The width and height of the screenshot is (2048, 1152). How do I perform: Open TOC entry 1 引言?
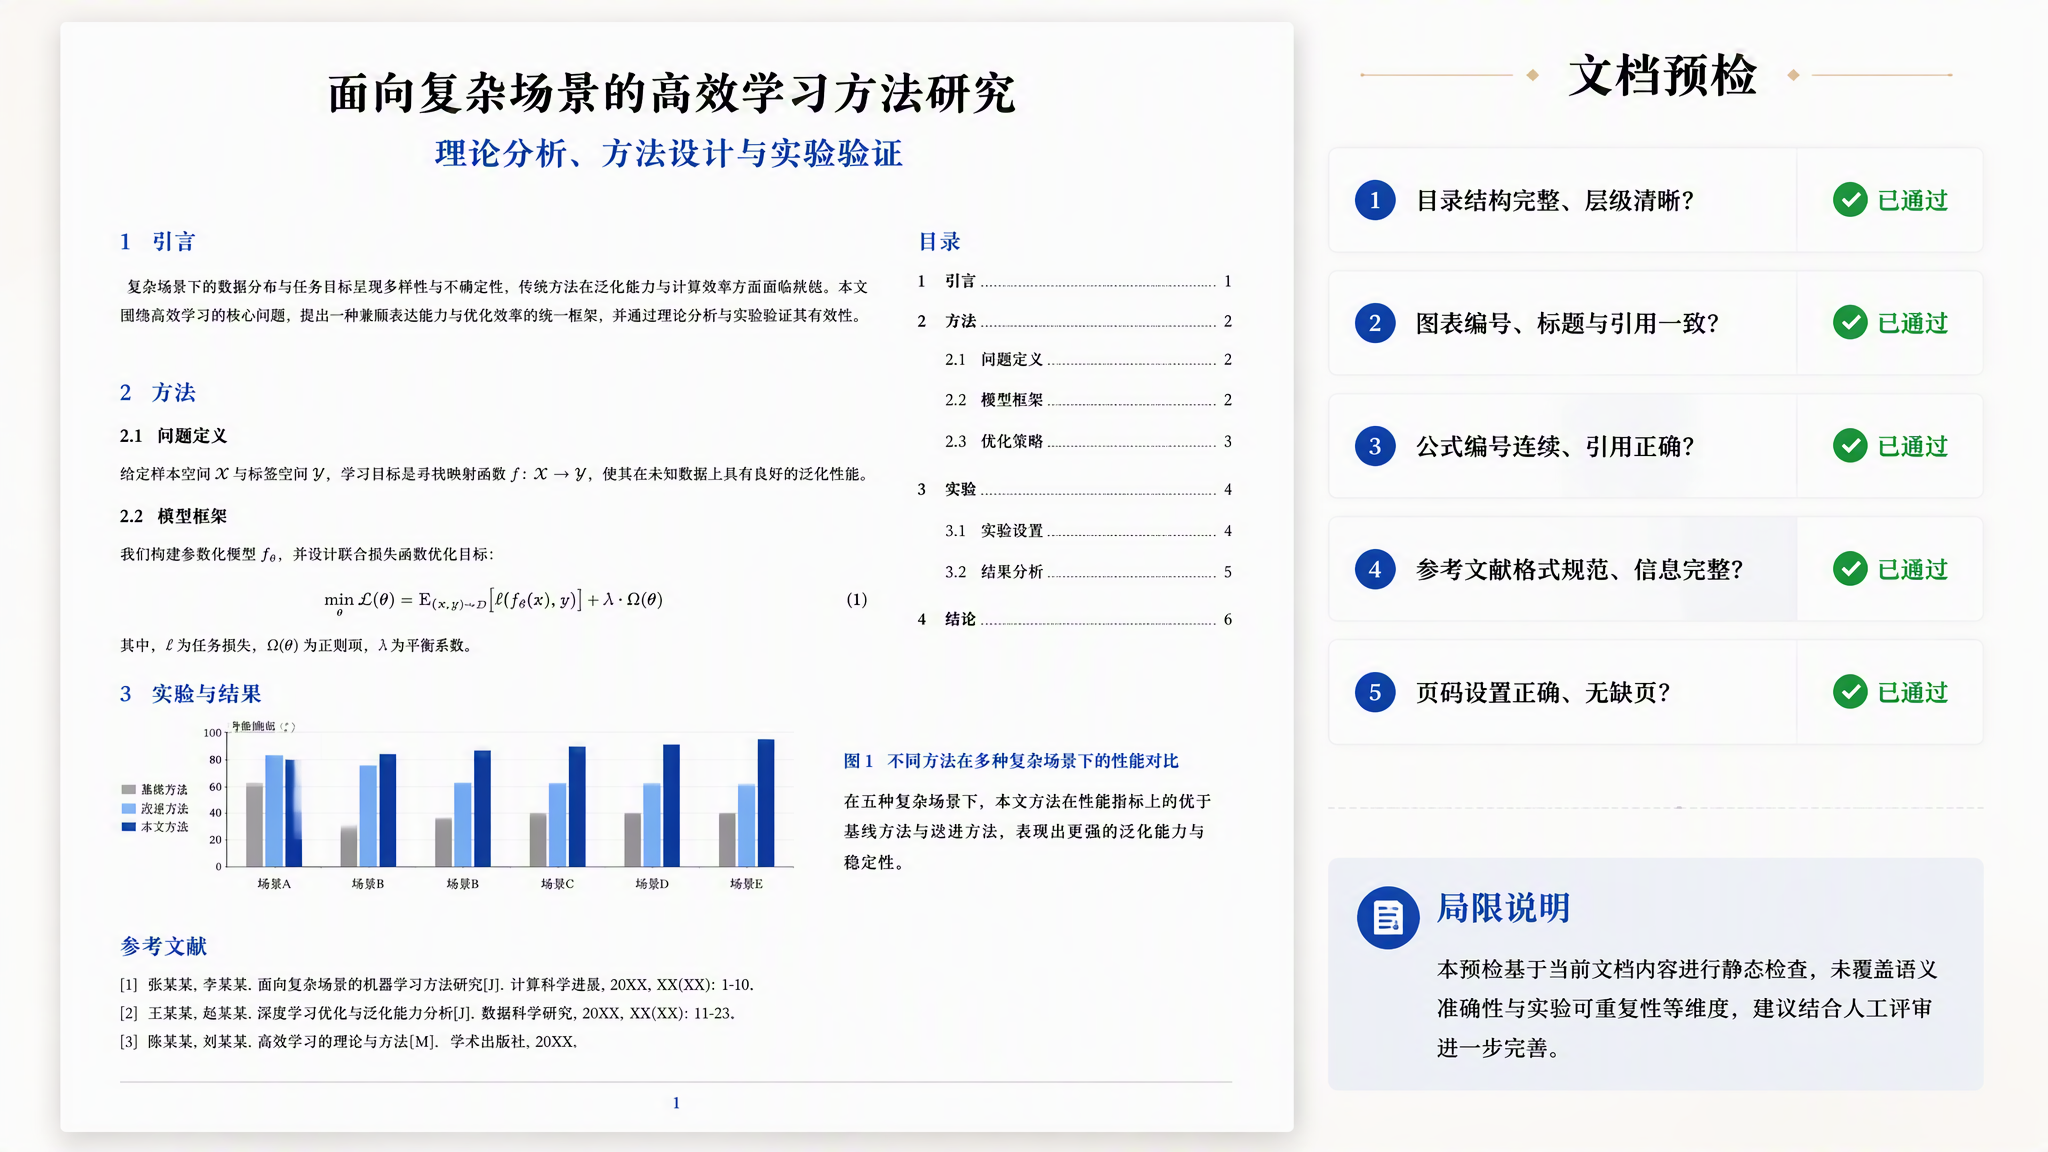coord(1075,282)
